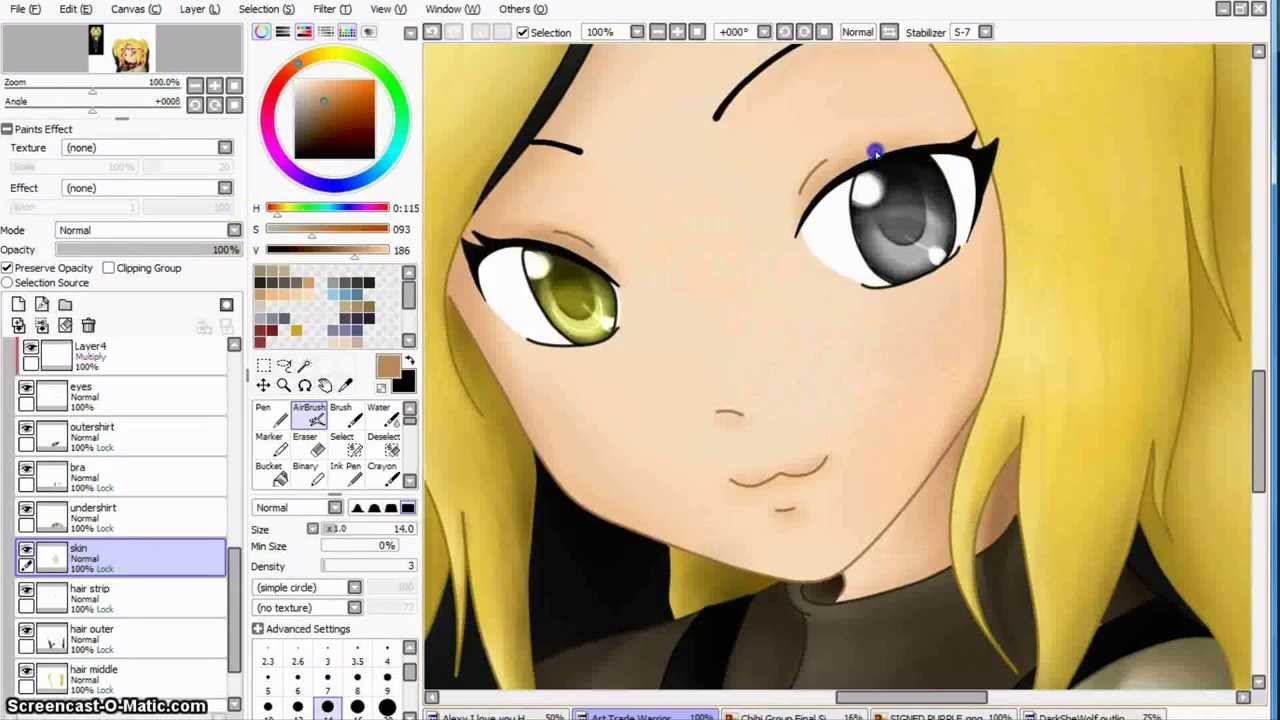This screenshot has height=720, width=1280.
Task: Open the zoom percentage dropdown in the canvas toolbar
Action: (637, 32)
